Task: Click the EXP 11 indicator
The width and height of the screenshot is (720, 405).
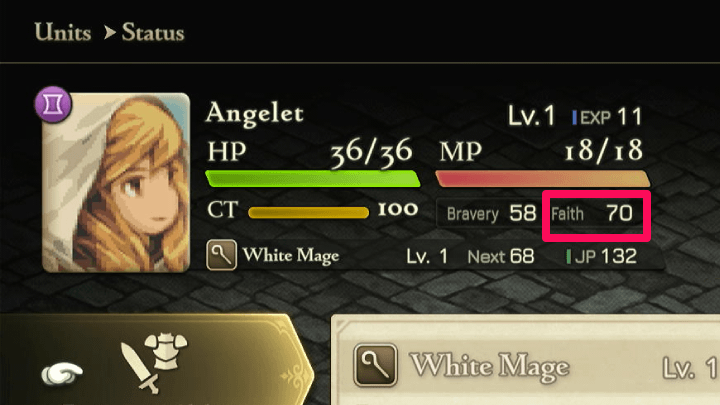Action: coord(607,117)
